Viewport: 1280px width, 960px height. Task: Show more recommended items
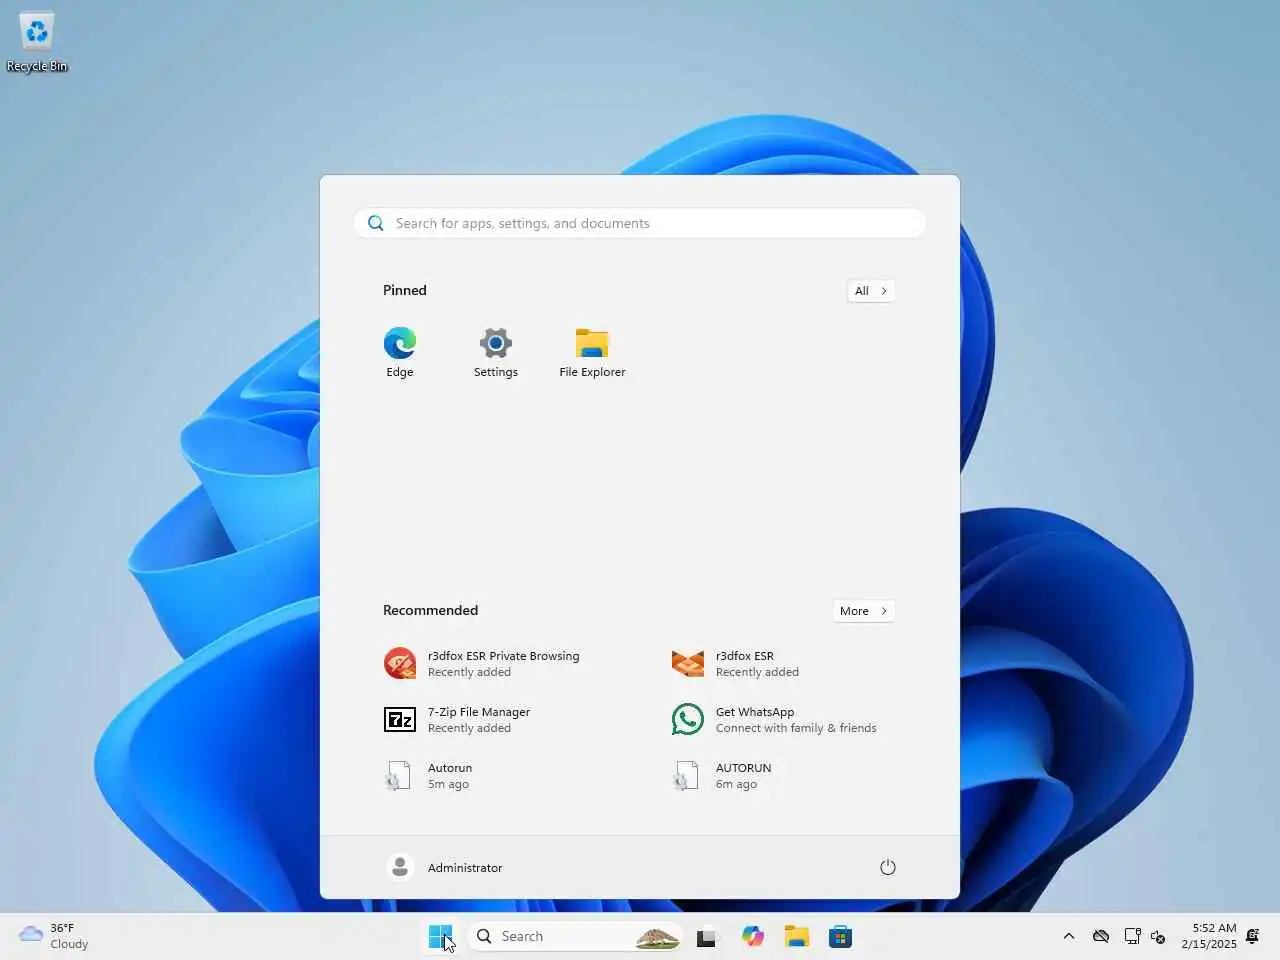point(863,611)
